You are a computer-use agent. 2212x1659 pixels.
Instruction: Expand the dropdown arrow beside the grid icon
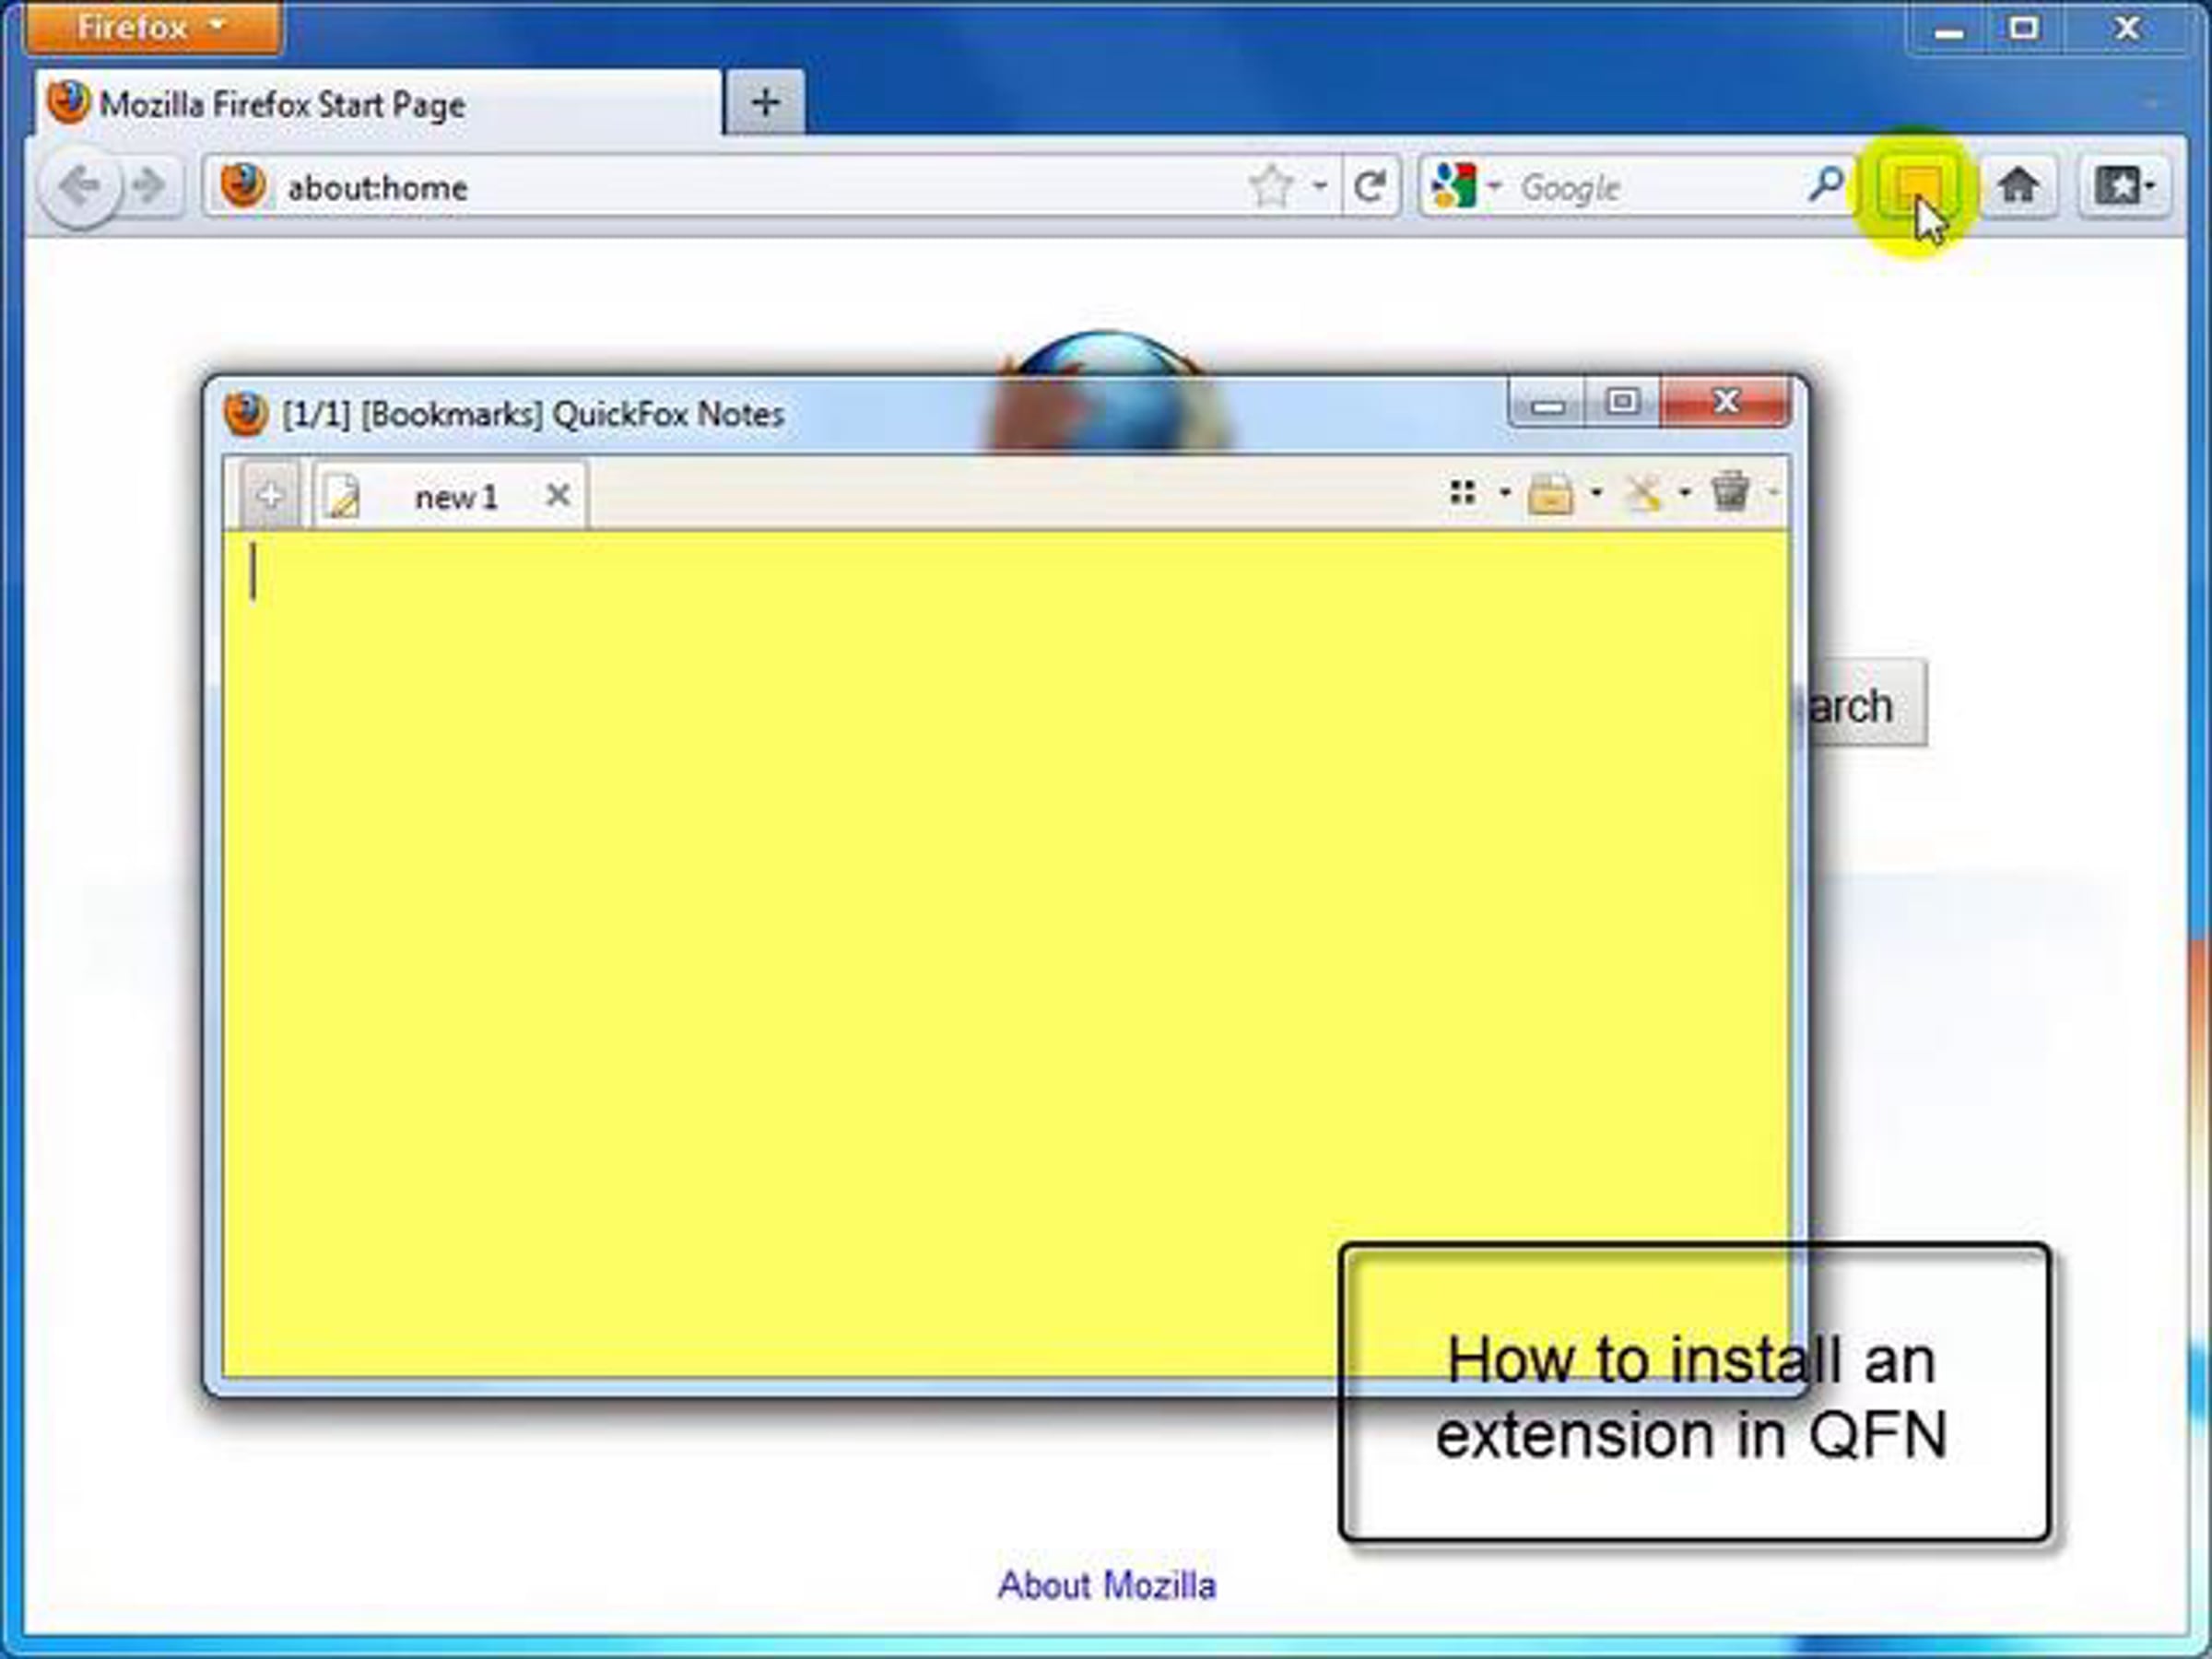1504,492
